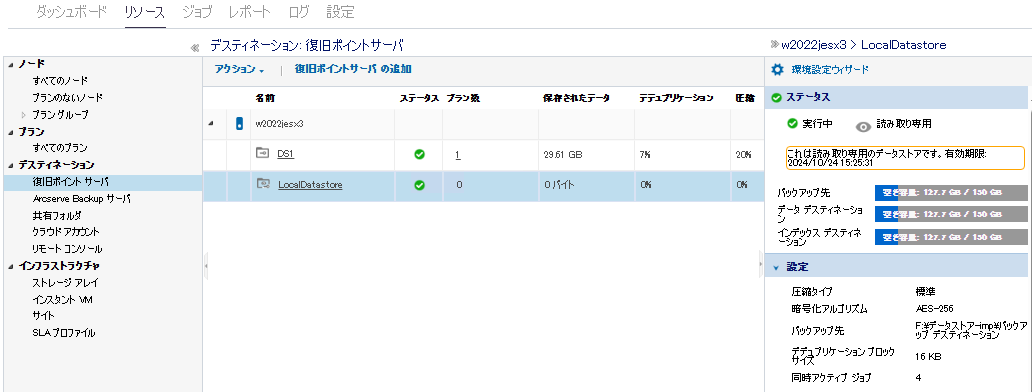Open the DS1 datastore link
This screenshot has height=392, width=1032.
(x=285, y=155)
